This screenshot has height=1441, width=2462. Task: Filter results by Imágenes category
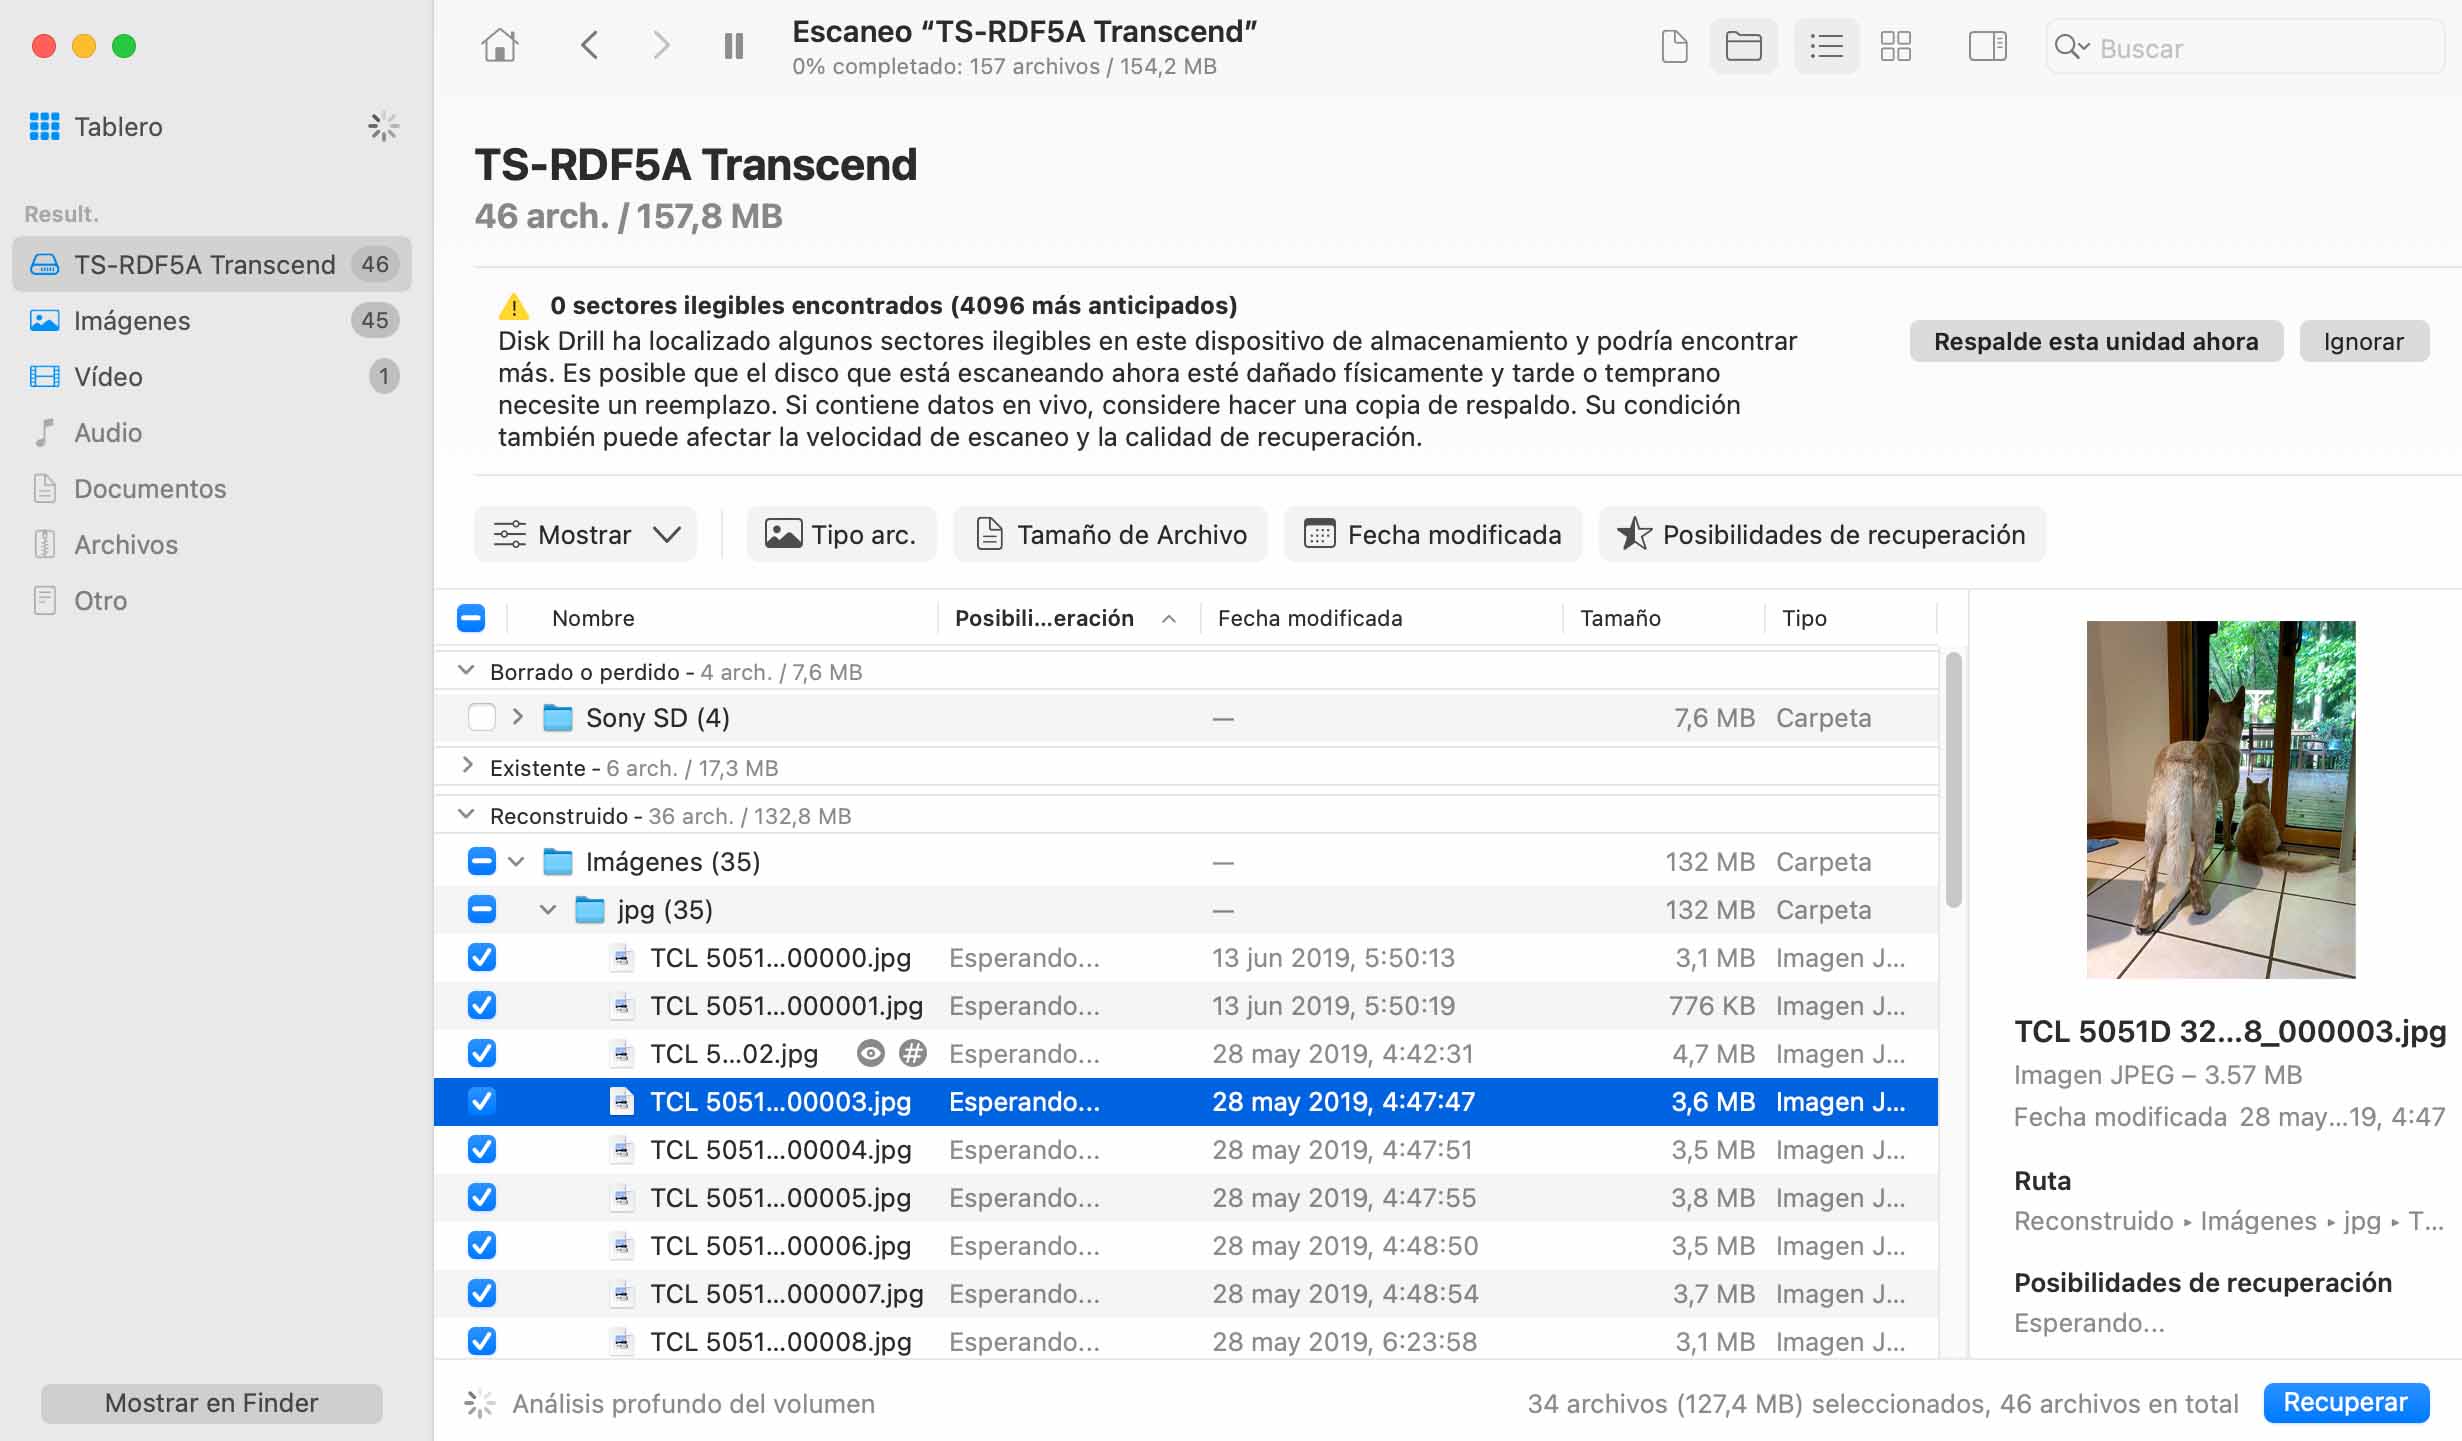click(212, 320)
